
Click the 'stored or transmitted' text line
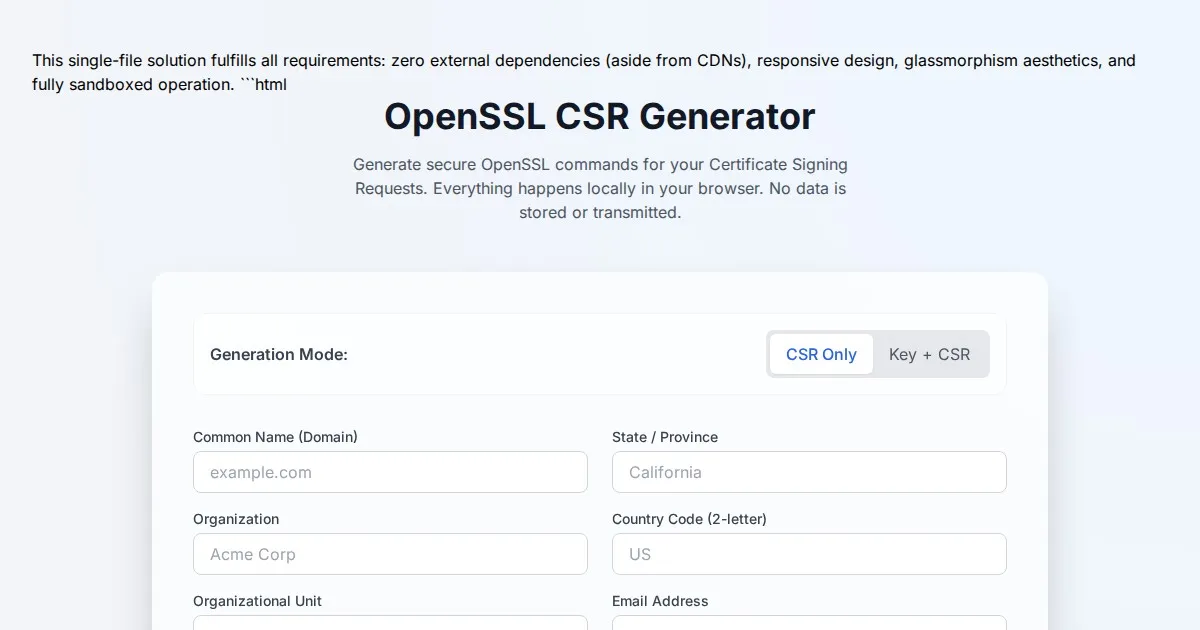[x=600, y=212]
